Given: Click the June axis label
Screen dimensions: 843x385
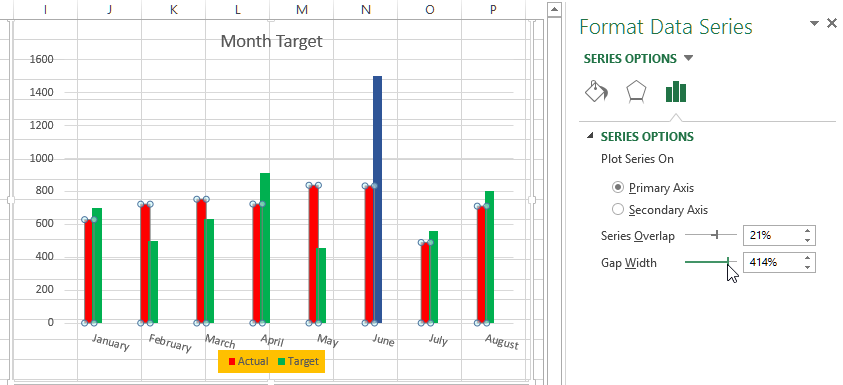Looking at the screenshot, I should pyautogui.click(x=384, y=340).
